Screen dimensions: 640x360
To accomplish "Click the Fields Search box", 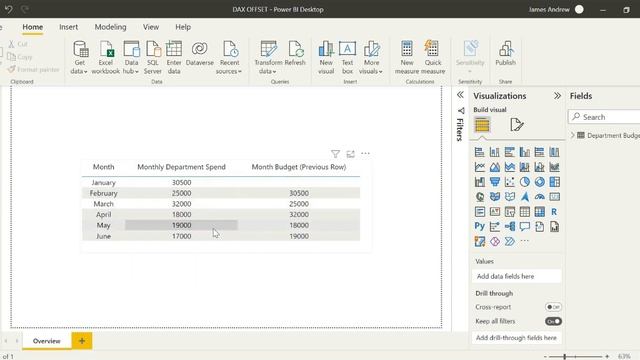I will [604, 117].
